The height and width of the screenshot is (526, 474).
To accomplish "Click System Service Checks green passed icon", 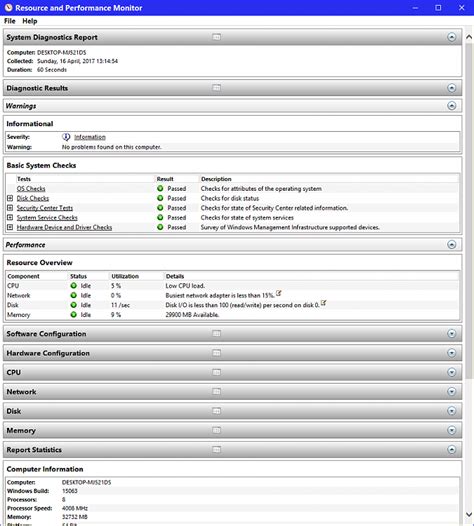I will (x=160, y=217).
